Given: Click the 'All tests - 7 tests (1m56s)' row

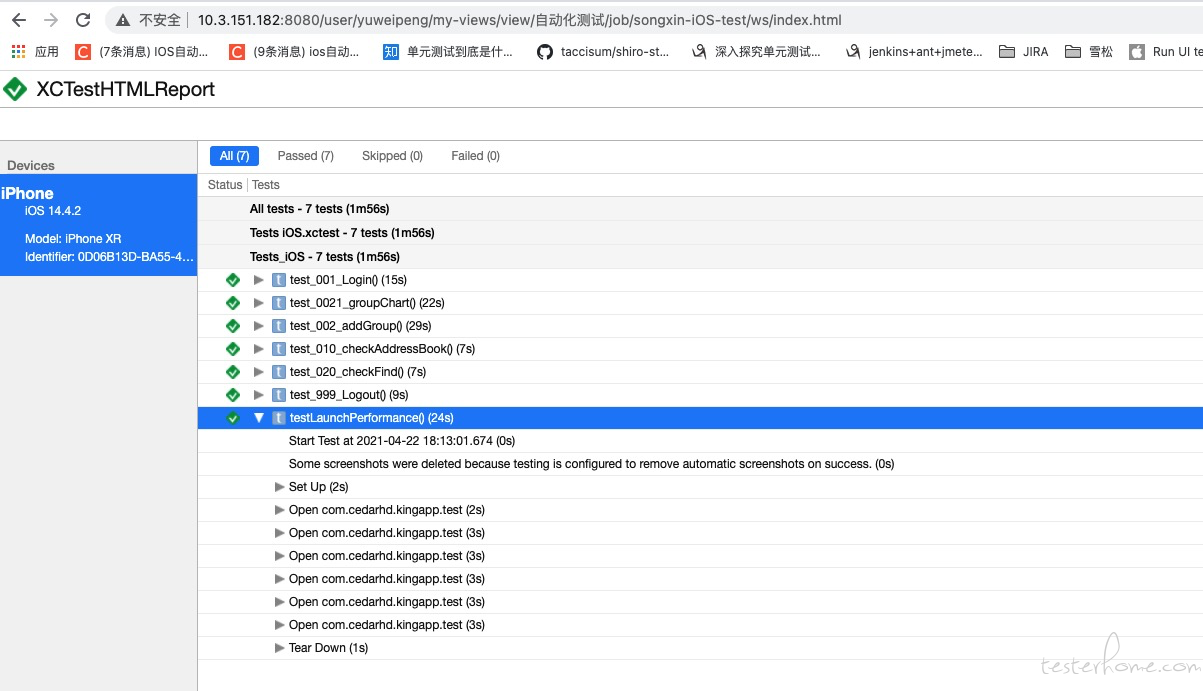Looking at the screenshot, I should pos(700,209).
